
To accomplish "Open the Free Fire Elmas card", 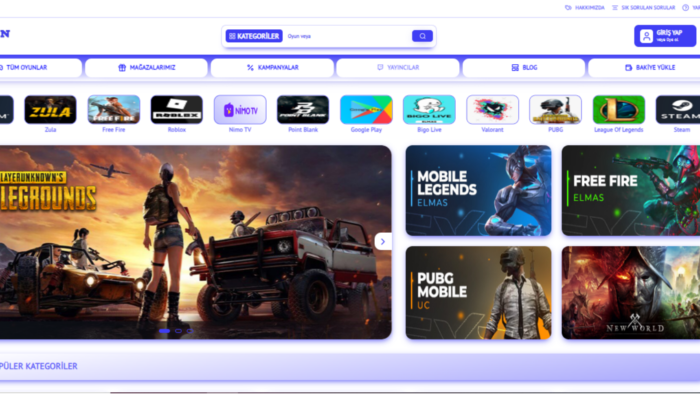I will click(631, 191).
